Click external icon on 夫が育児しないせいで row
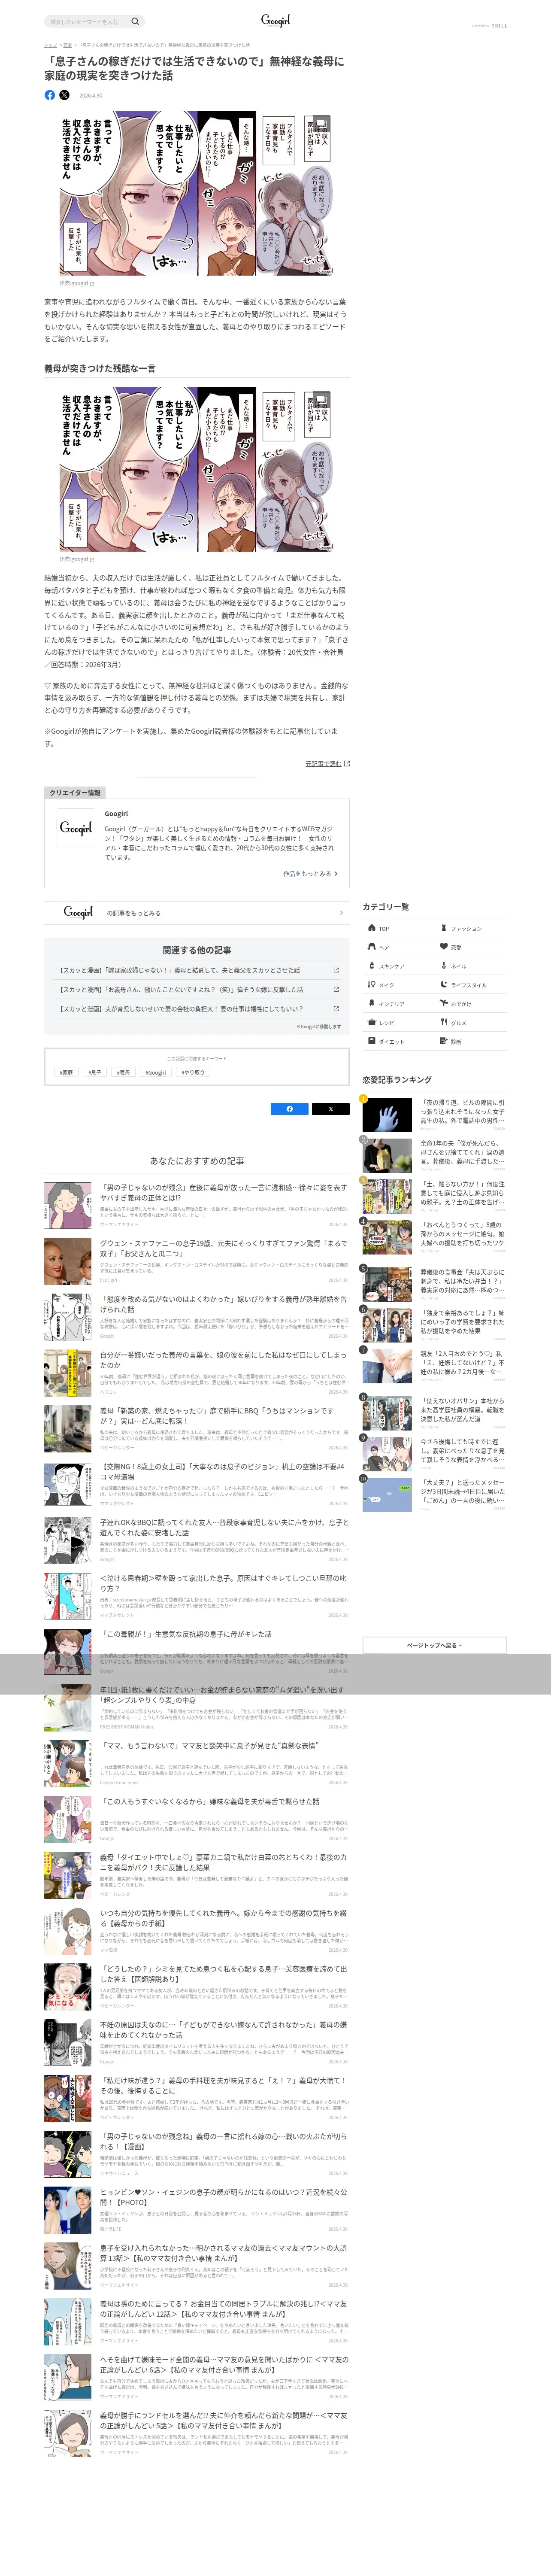Image resolution: width=551 pixels, height=2576 pixels. pyautogui.click(x=336, y=1008)
